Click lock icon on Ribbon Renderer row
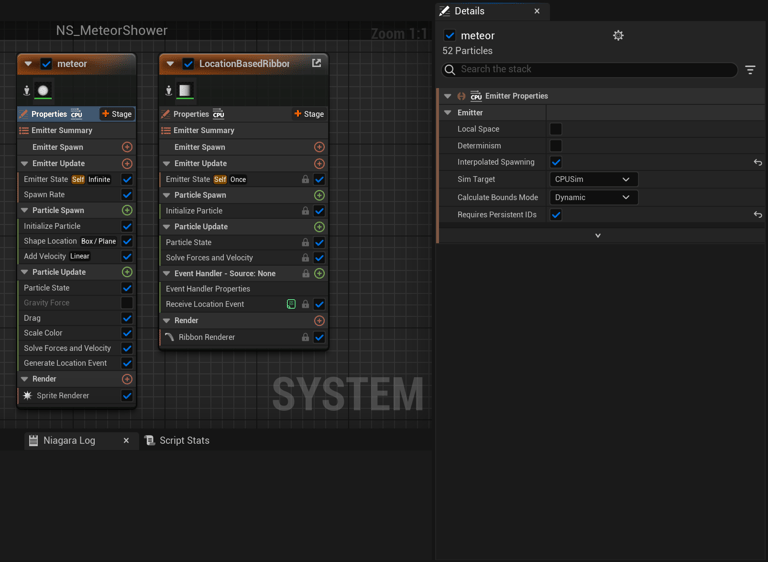 (x=305, y=337)
